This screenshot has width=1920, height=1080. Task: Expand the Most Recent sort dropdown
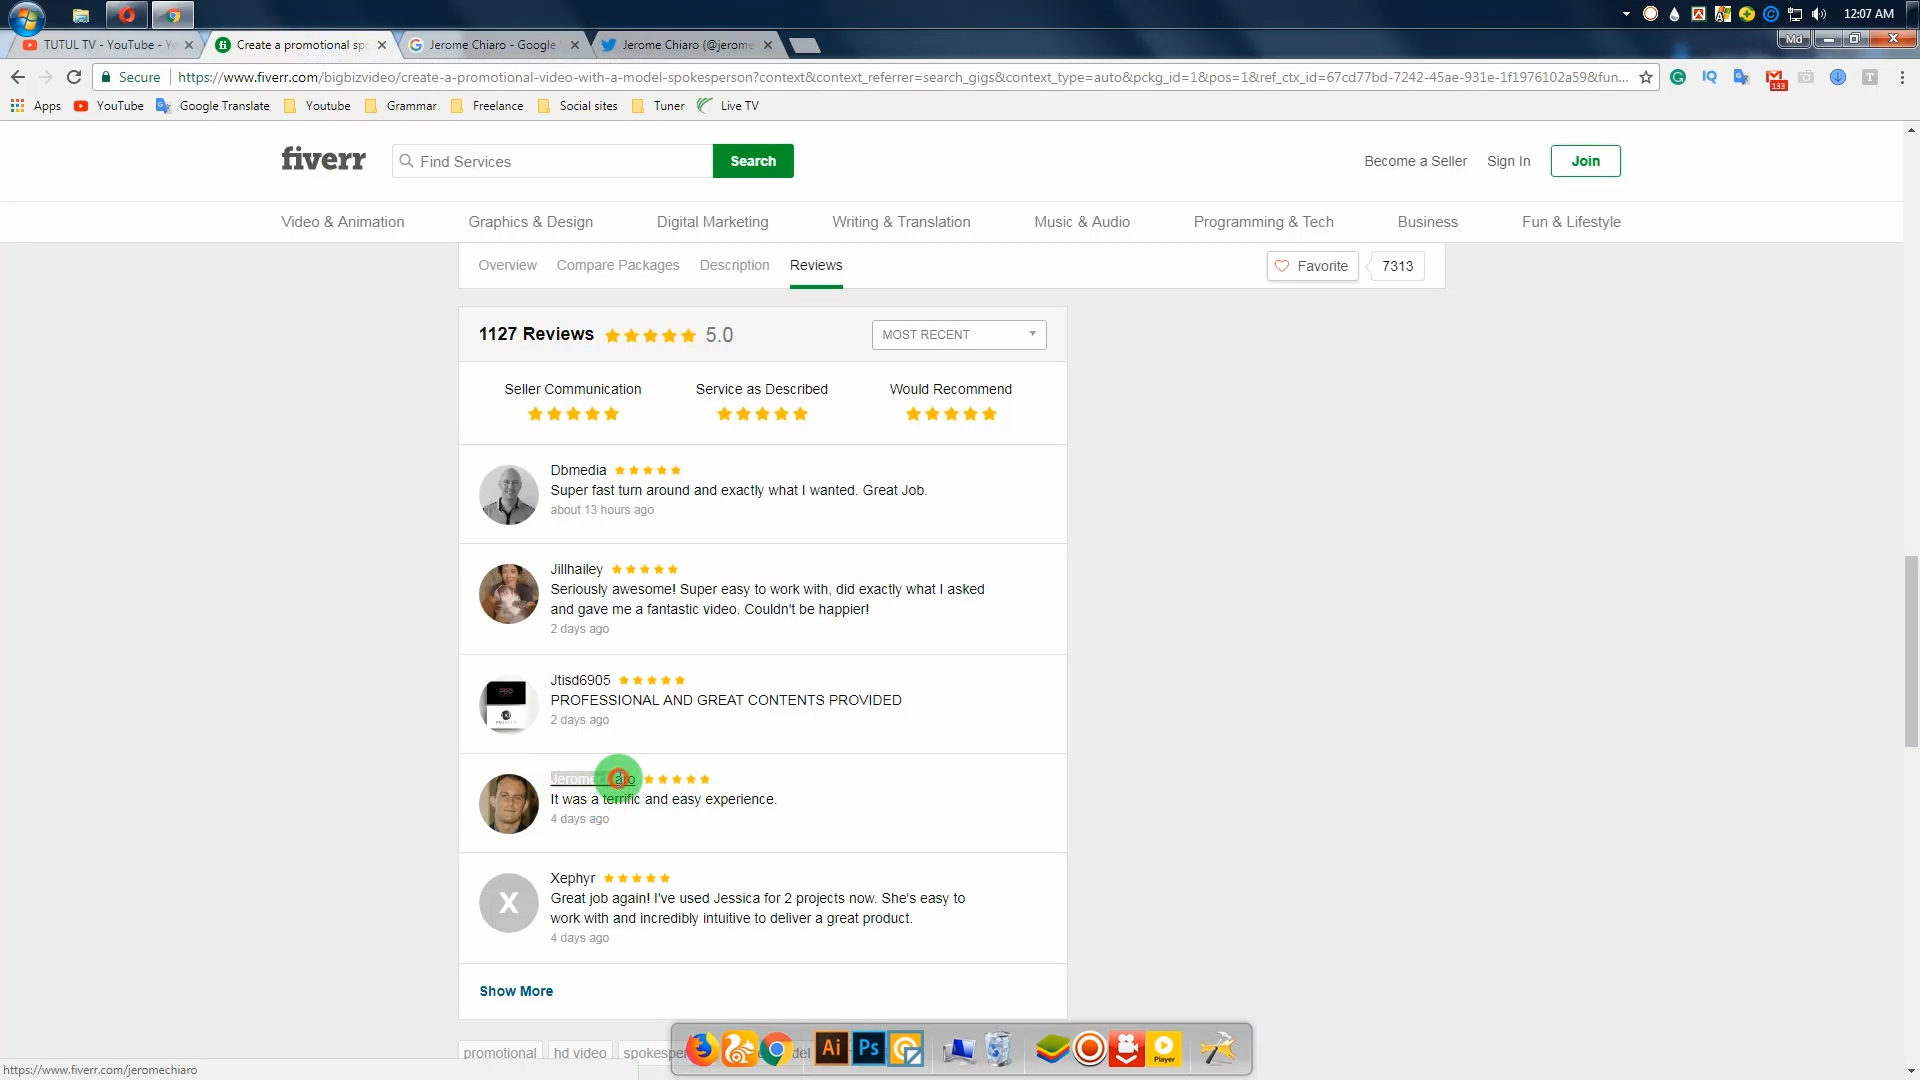(958, 335)
